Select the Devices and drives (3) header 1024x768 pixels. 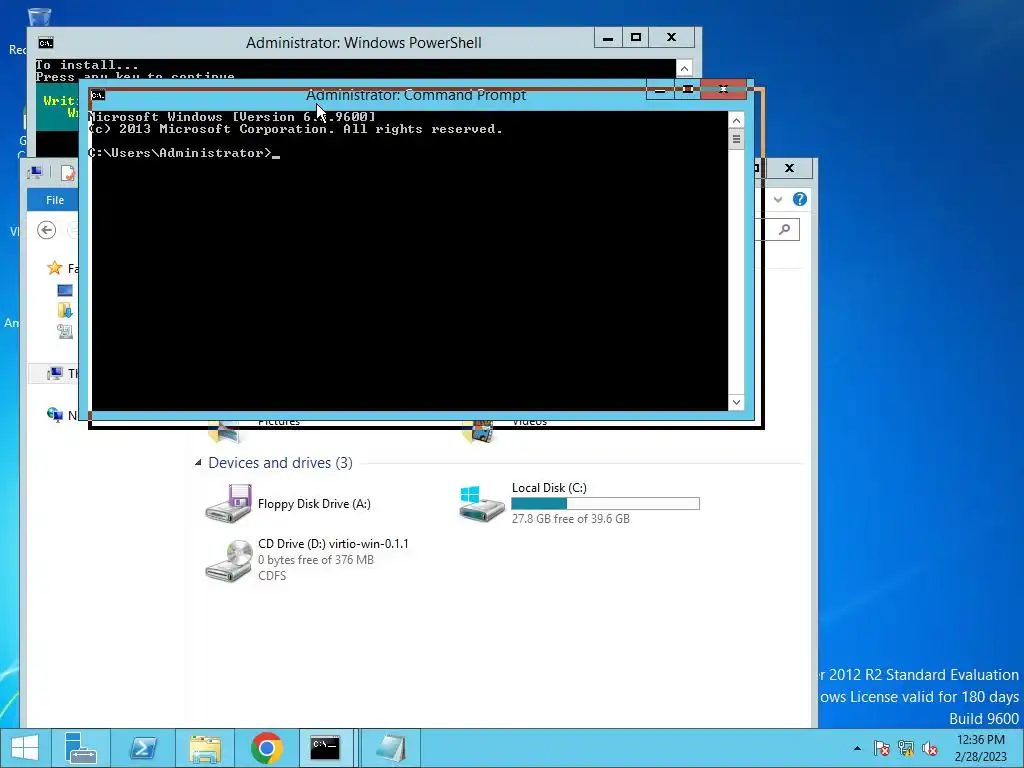(x=280, y=462)
